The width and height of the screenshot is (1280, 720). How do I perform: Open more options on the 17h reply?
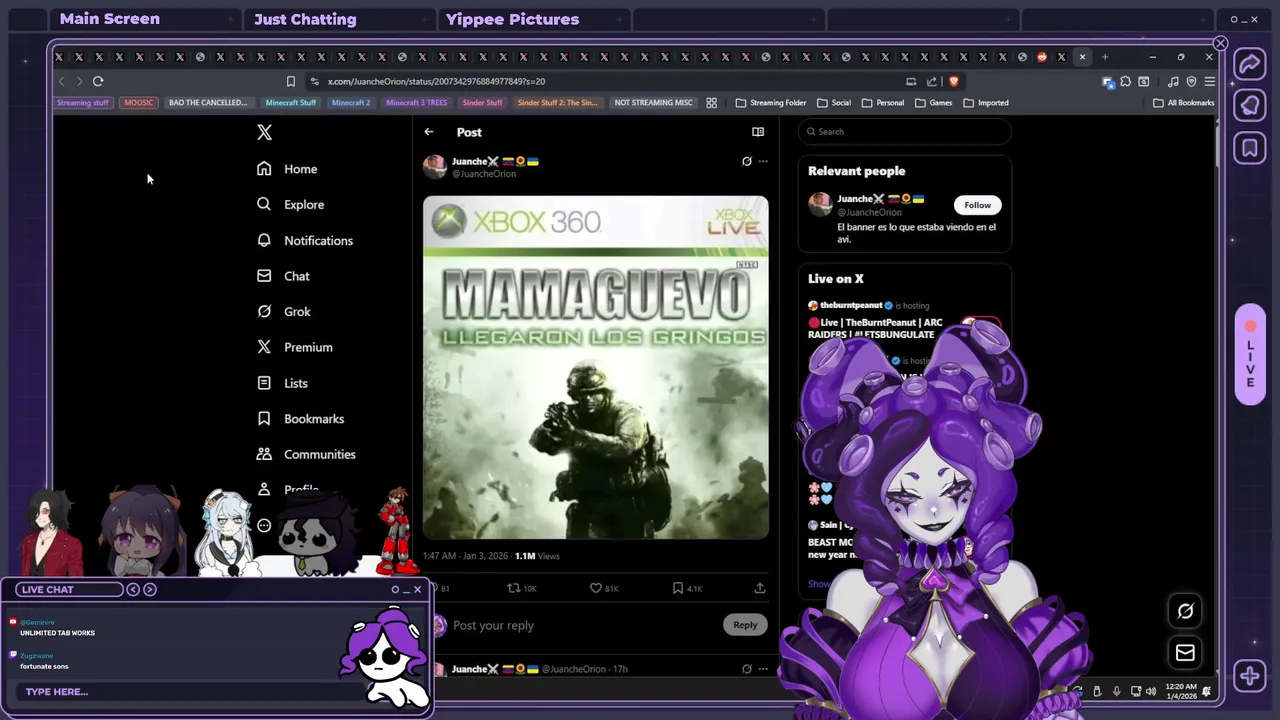[x=763, y=669]
